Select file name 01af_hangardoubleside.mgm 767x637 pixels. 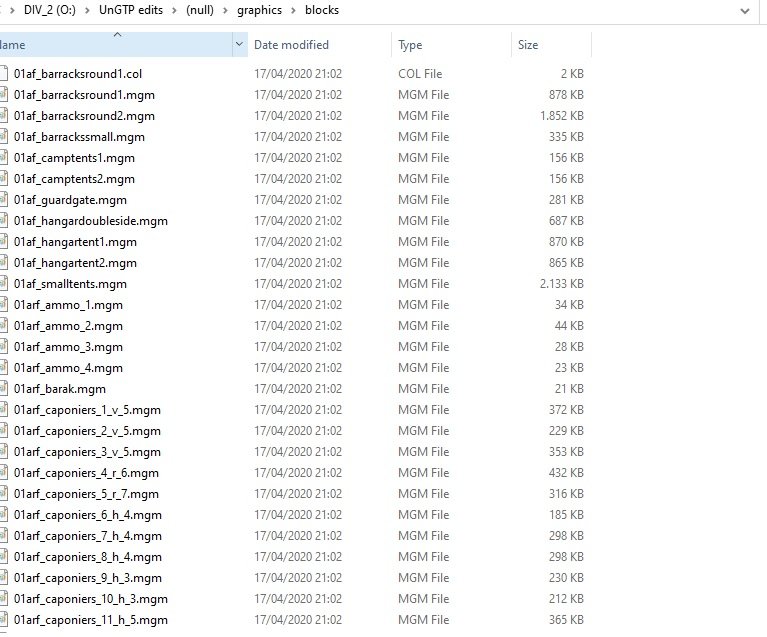[90, 221]
